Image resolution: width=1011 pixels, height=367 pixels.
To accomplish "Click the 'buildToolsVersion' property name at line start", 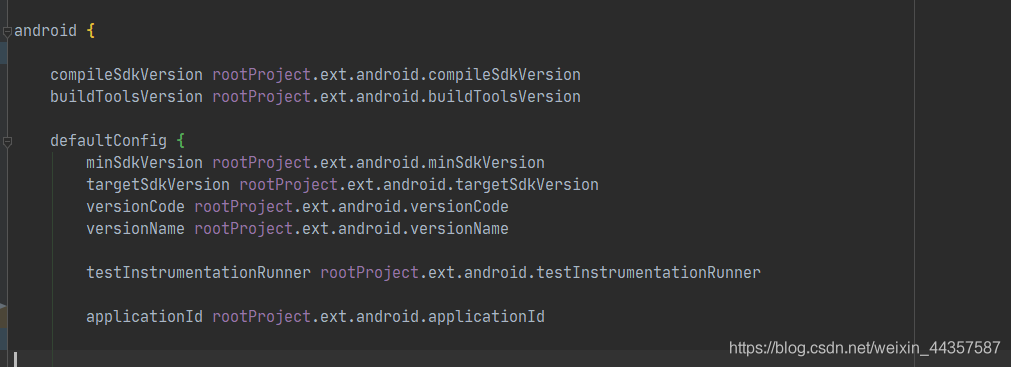I will tap(126, 97).
